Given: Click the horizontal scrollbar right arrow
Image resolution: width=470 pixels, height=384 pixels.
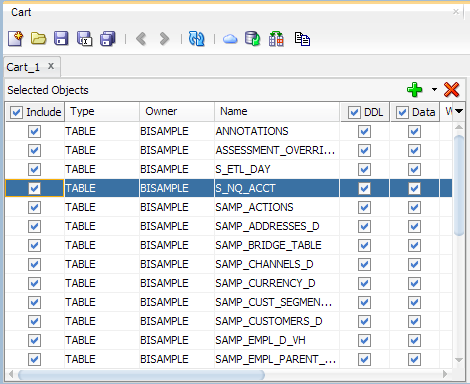Looking at the screenshot, I should click(x=445, y=374).
